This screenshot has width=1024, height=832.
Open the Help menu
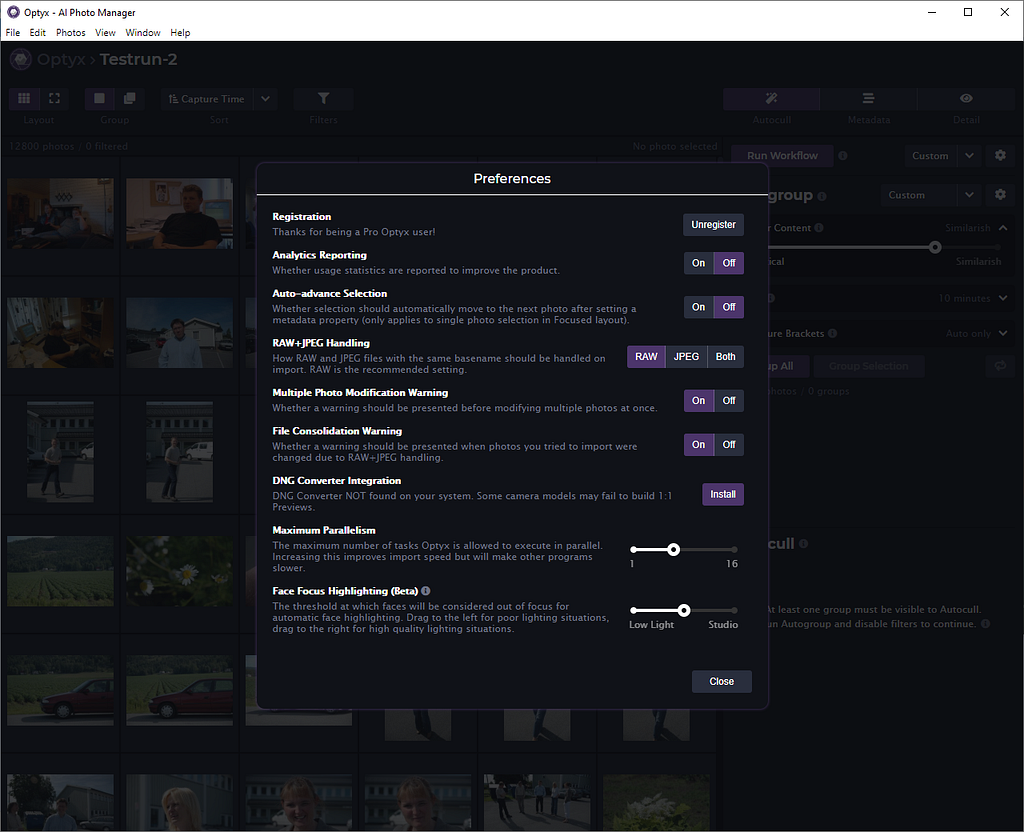[x=180, y=33]
